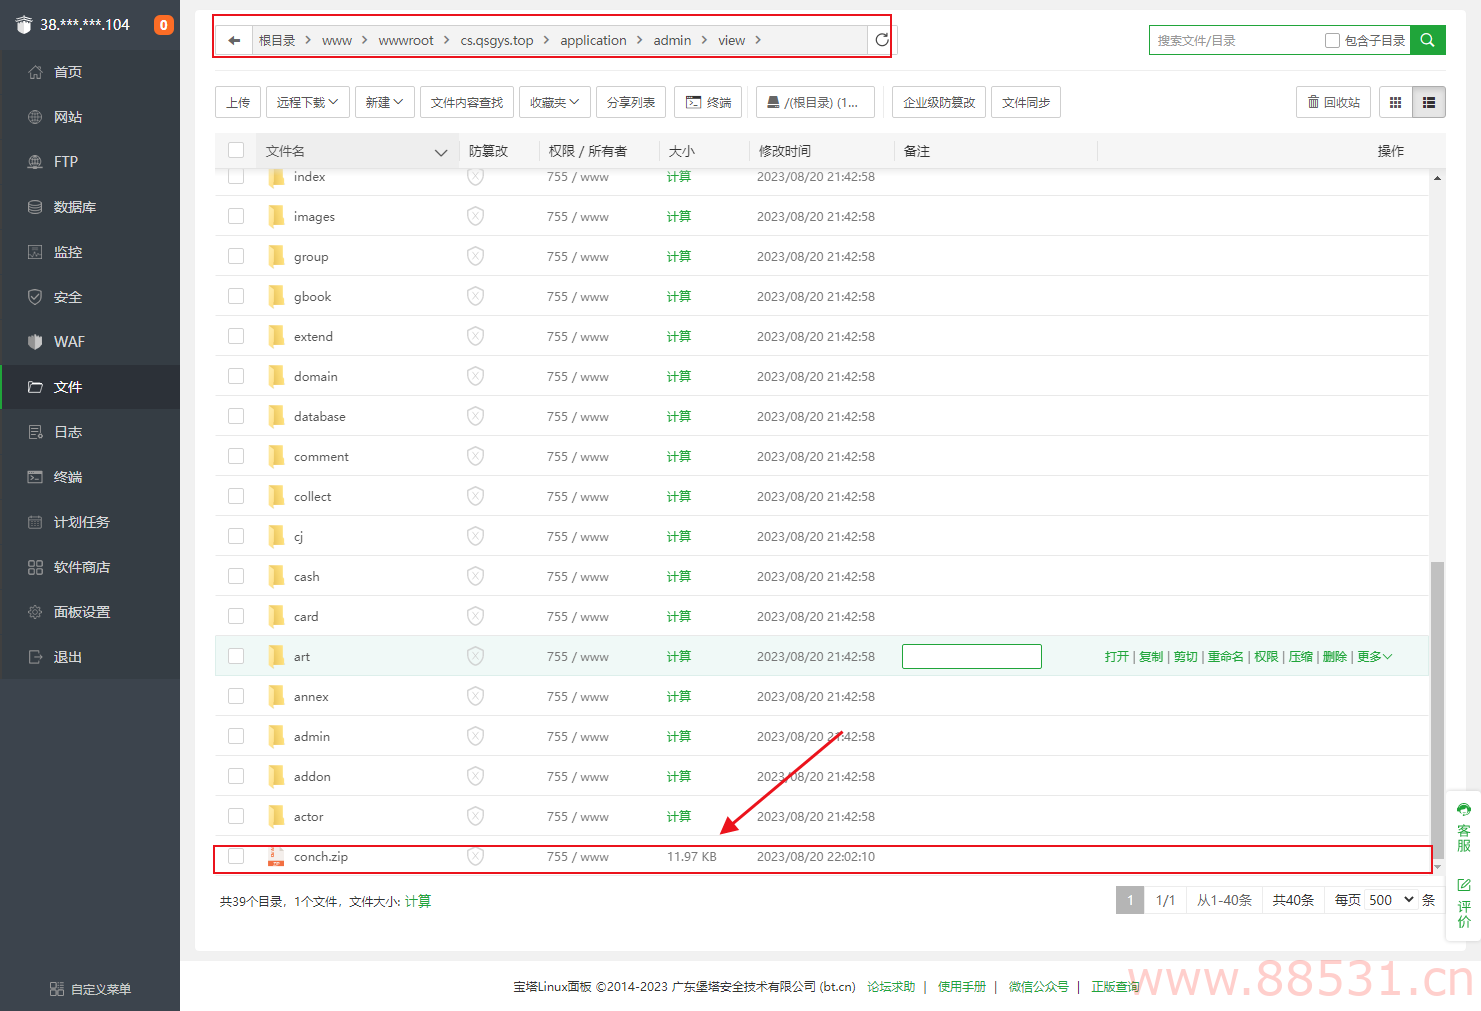Open the WAF sidebar item
Screen dimensions: 1481x1011
coord(90,342)
